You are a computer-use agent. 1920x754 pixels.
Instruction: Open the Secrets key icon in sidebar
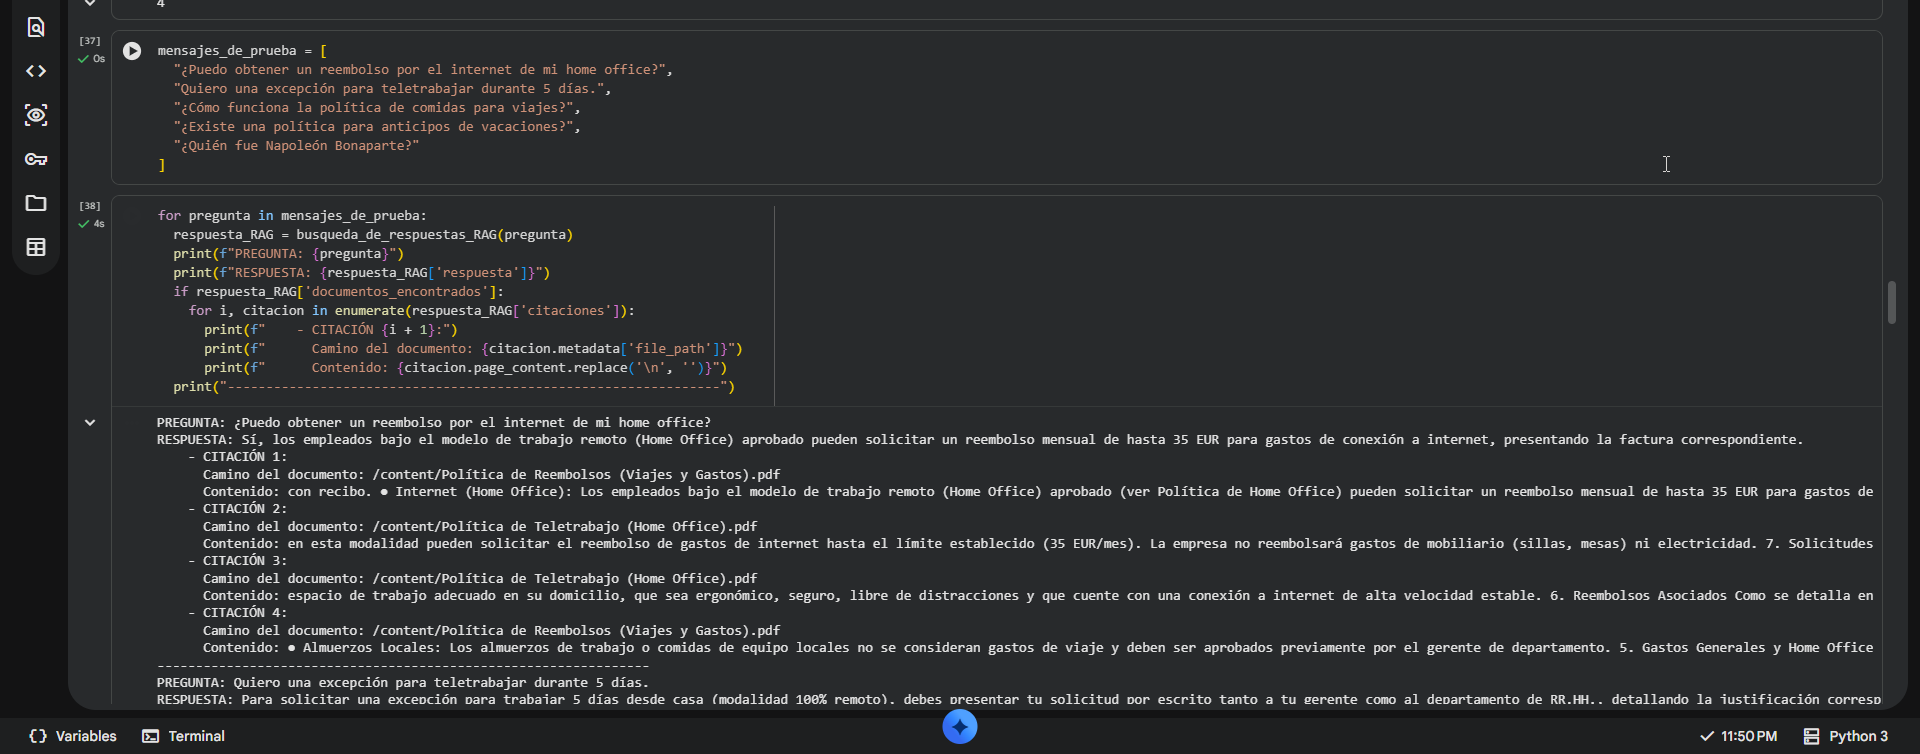(x=36, y=159)
